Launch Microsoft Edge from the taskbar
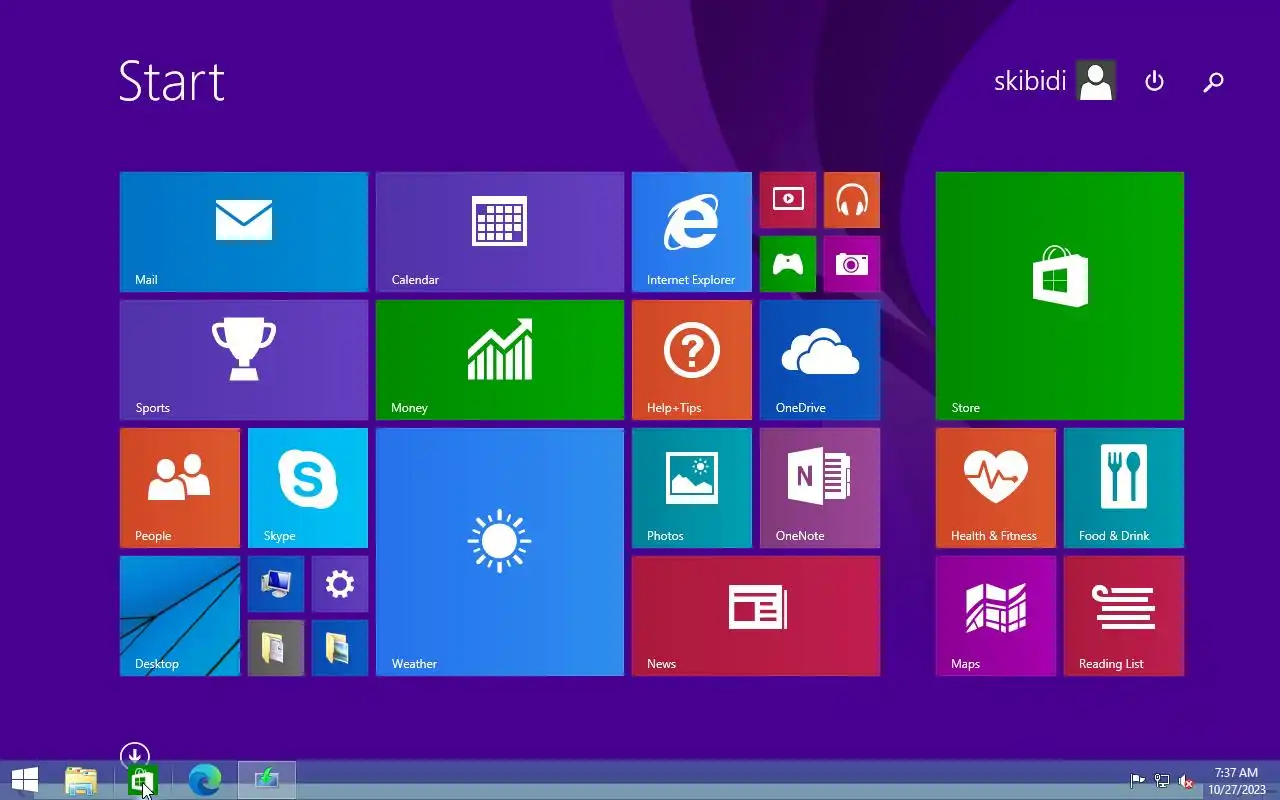The image size is (1280, 800). (205, 780)
